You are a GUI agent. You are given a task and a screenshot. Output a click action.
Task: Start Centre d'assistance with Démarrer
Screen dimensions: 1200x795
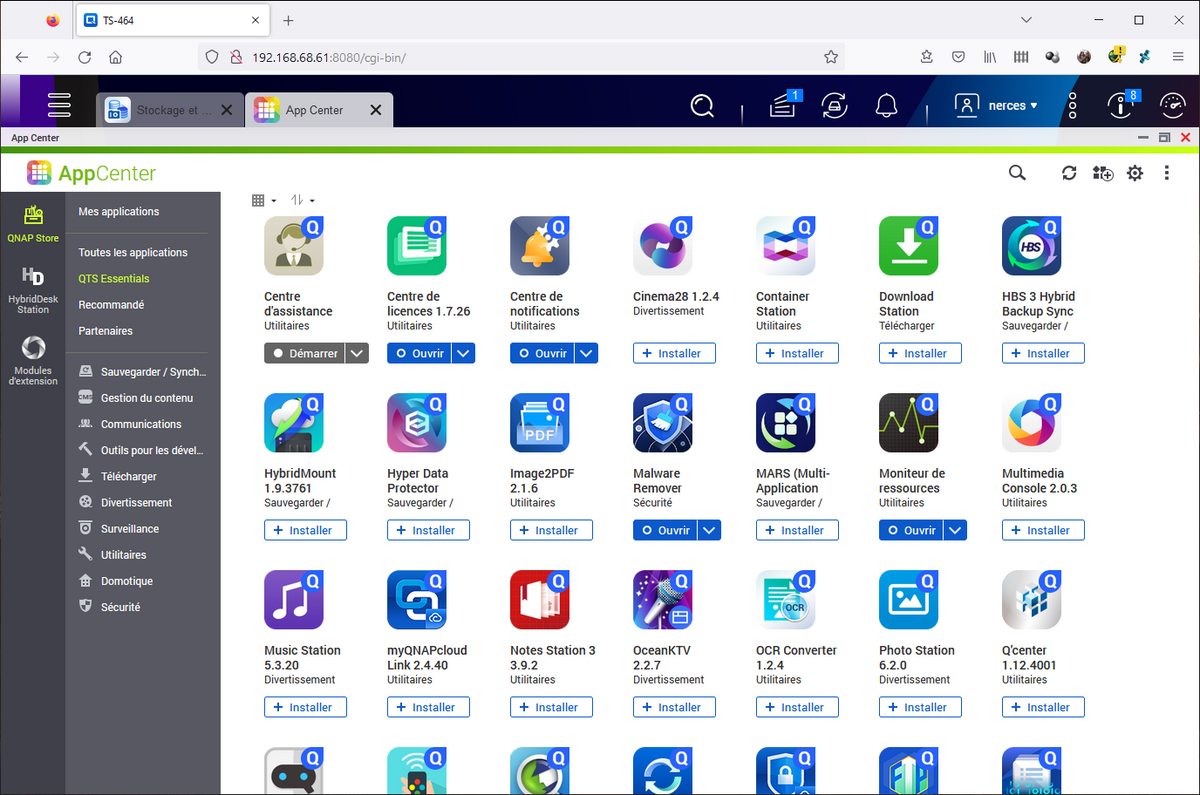[x=305, y=353]
